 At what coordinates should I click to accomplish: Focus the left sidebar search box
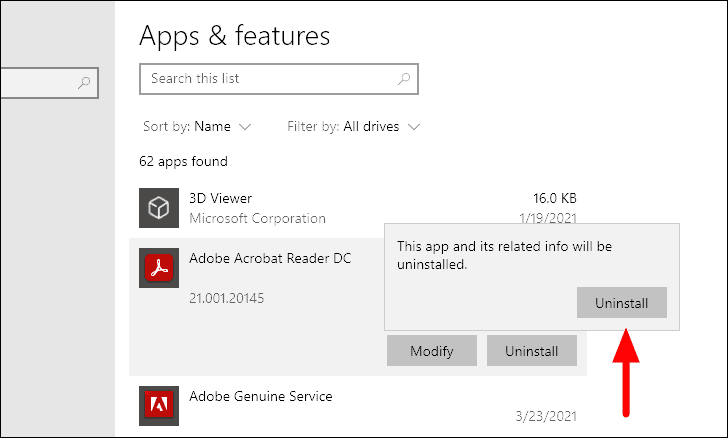point(49,83)
